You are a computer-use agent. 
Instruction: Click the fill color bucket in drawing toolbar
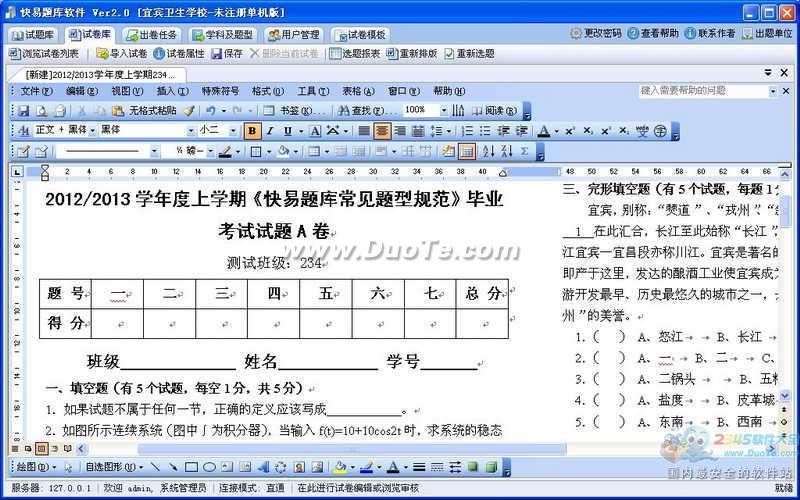point(339,467)
